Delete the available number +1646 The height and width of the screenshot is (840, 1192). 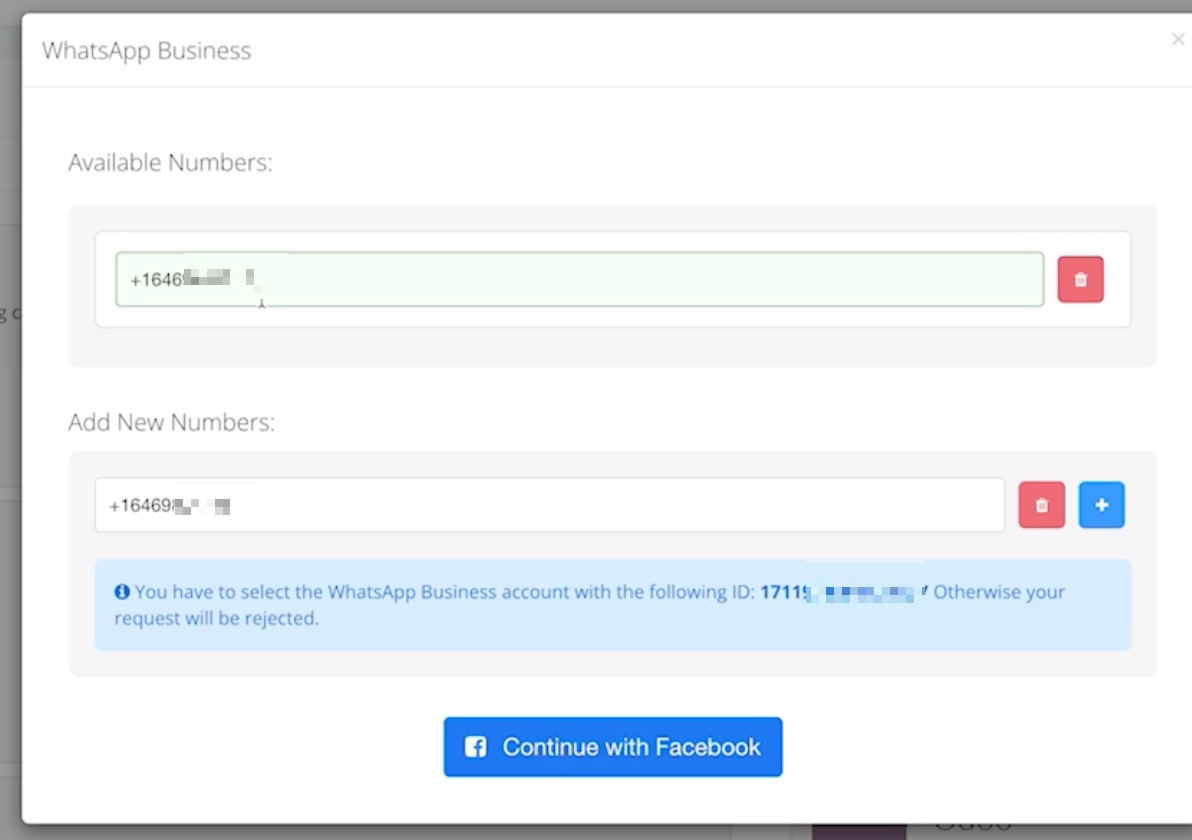[1080, 280]
